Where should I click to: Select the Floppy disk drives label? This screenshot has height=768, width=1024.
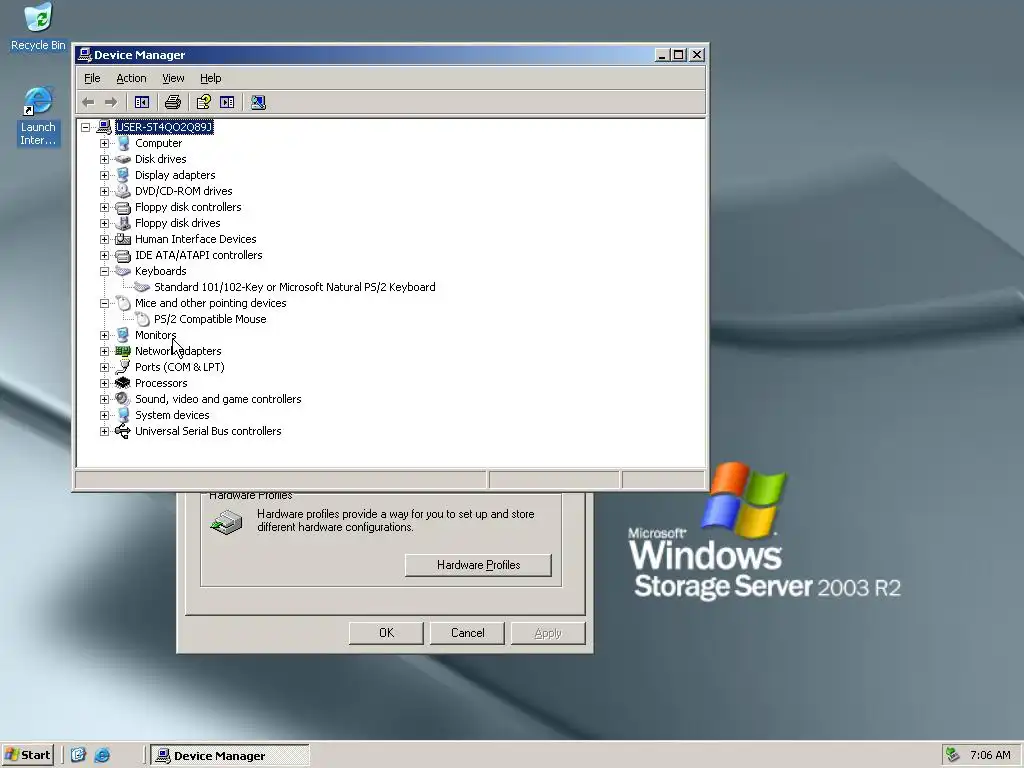click(x=178, y=223)
